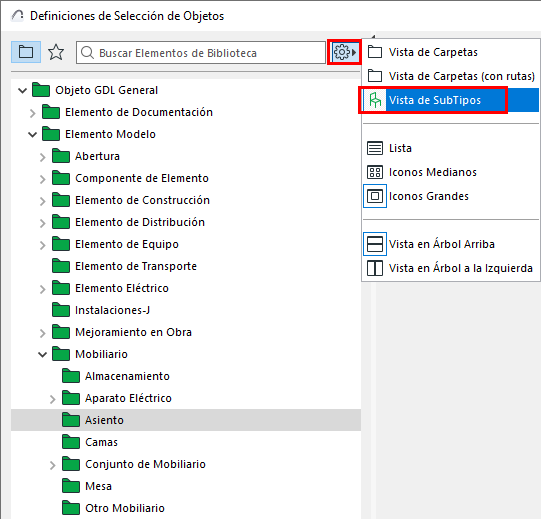The height and width of the screenshot is (519, 541).
Task: Select Elemento de Distribución subtype
Action: pyautogui.click(x=140, y=222)
